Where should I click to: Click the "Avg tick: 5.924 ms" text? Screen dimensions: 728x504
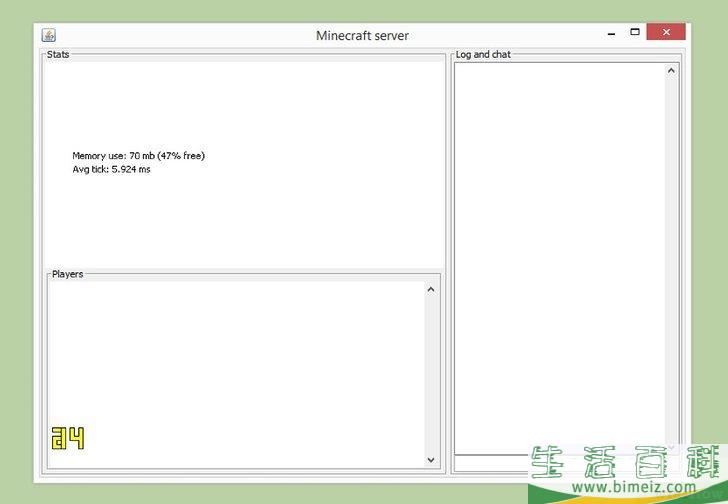[x=111, y=169]
